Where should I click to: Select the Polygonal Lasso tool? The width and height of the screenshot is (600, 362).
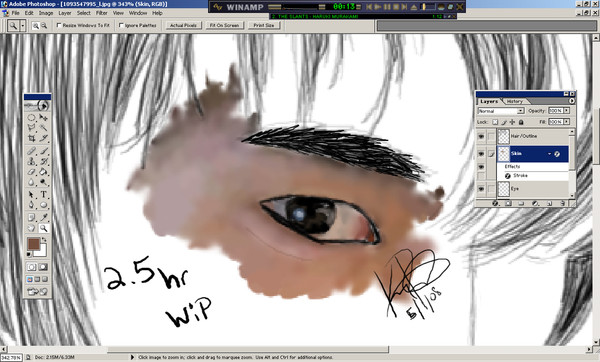[x=31, y=127]
